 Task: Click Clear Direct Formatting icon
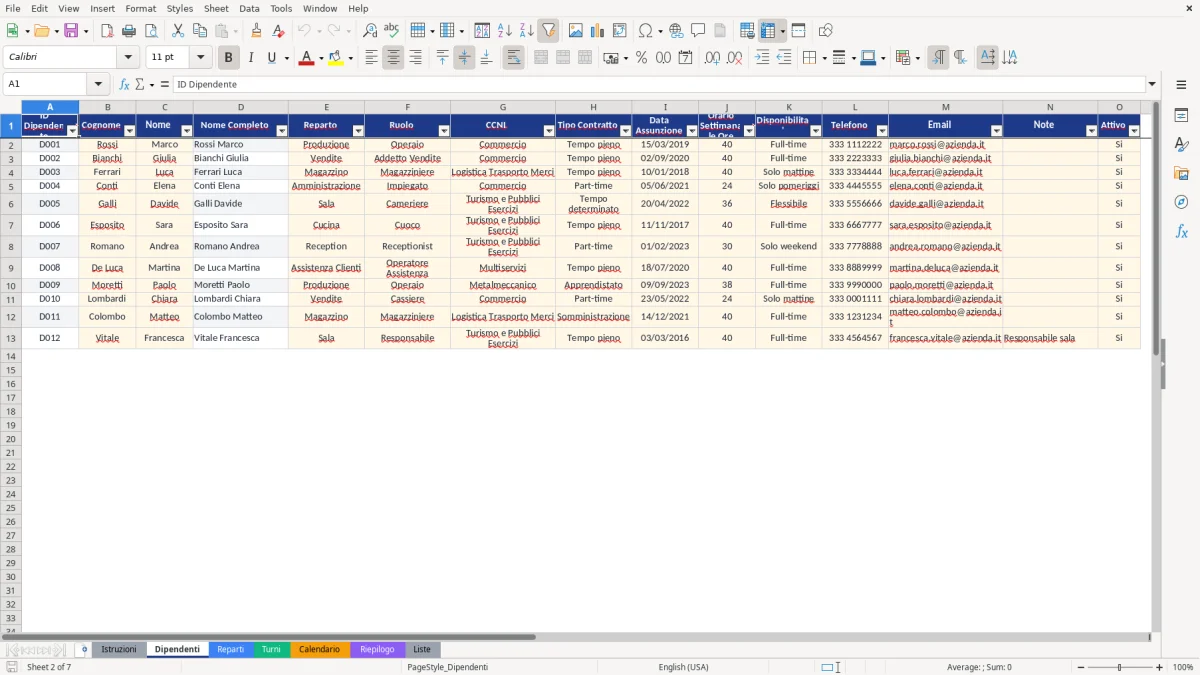(278, 31)
